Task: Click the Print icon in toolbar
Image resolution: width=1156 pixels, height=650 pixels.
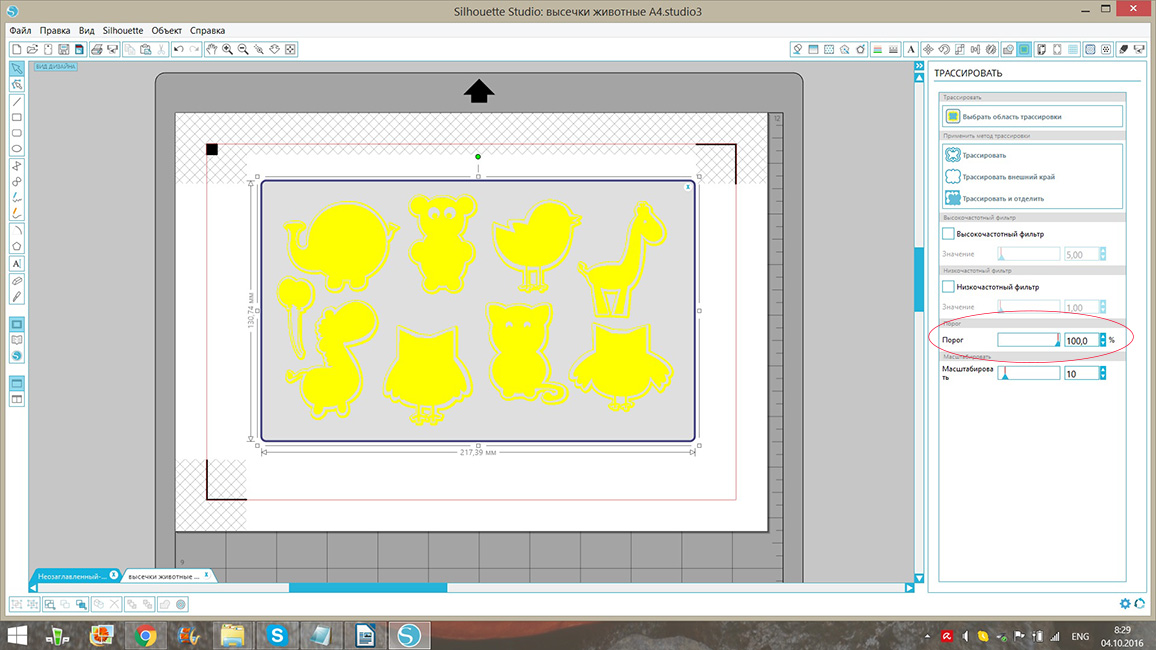Action: (96, 49)
